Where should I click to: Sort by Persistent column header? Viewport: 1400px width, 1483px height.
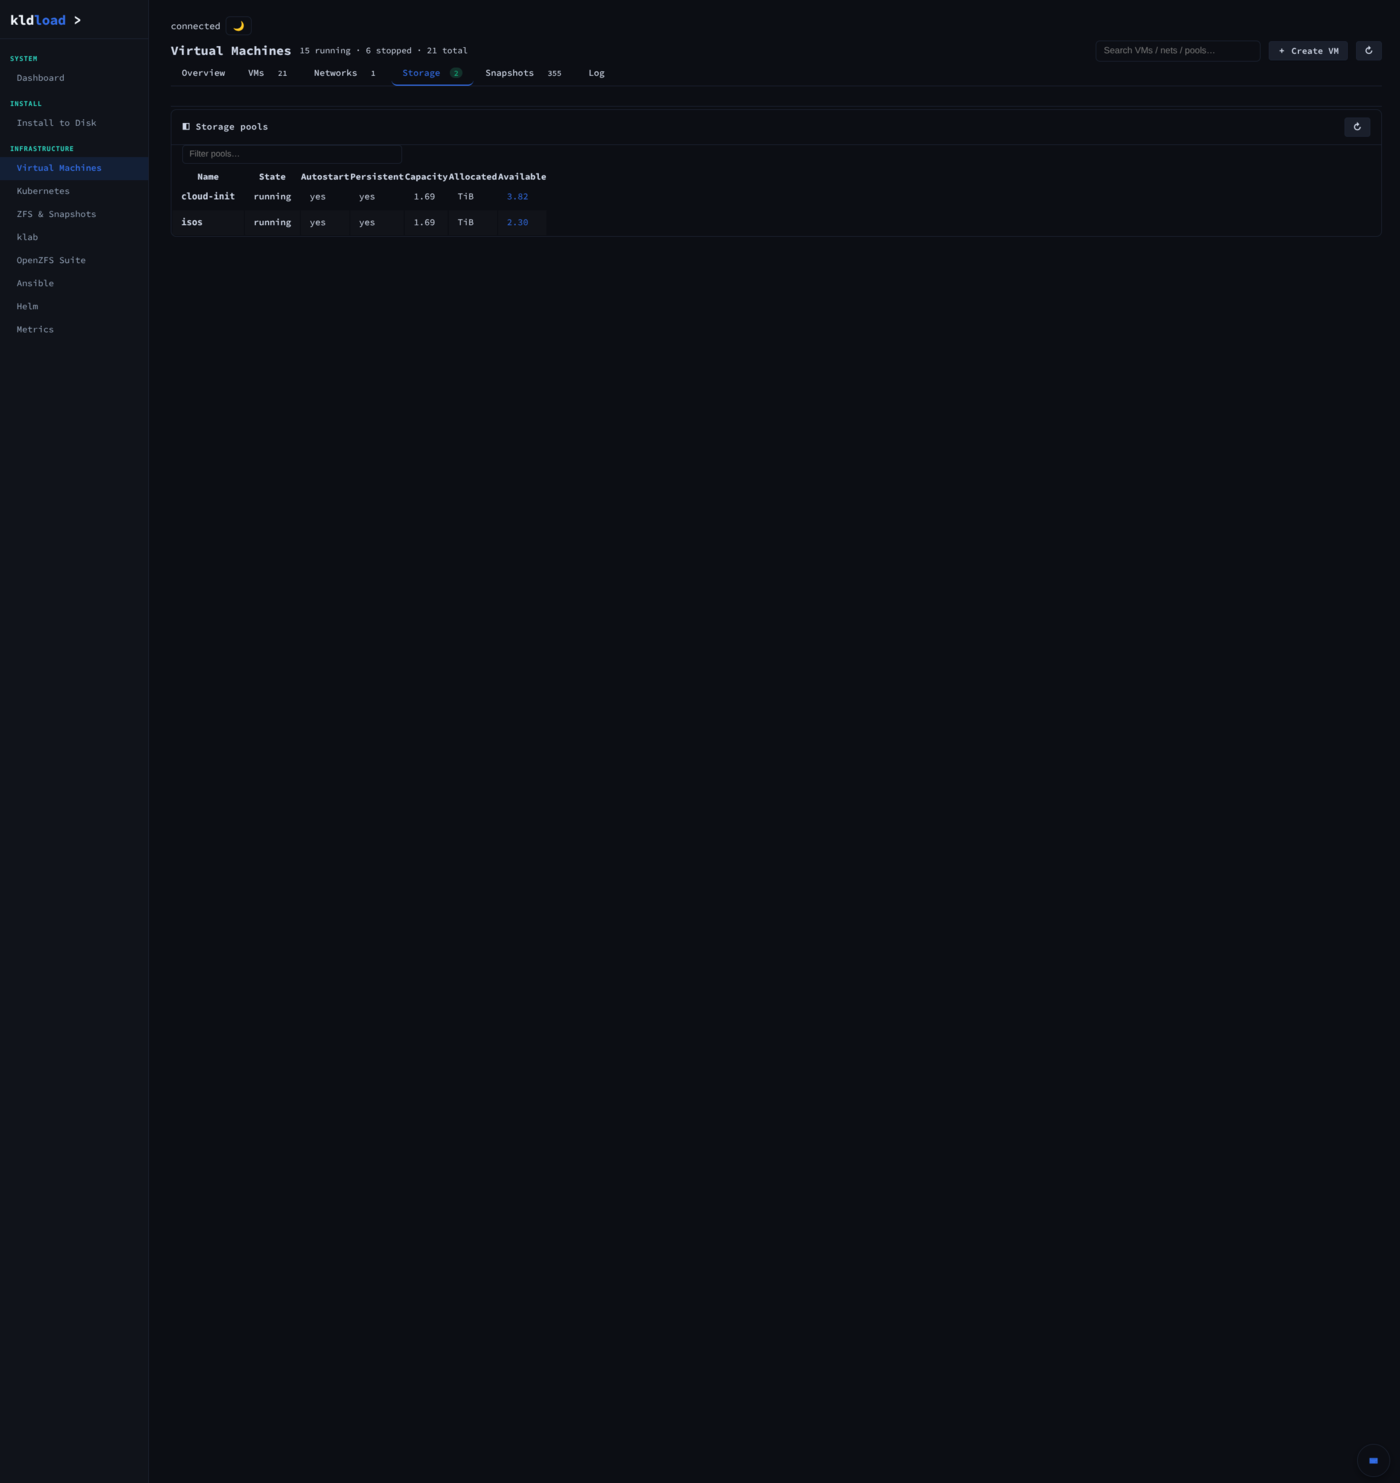(x=377, y=177)
